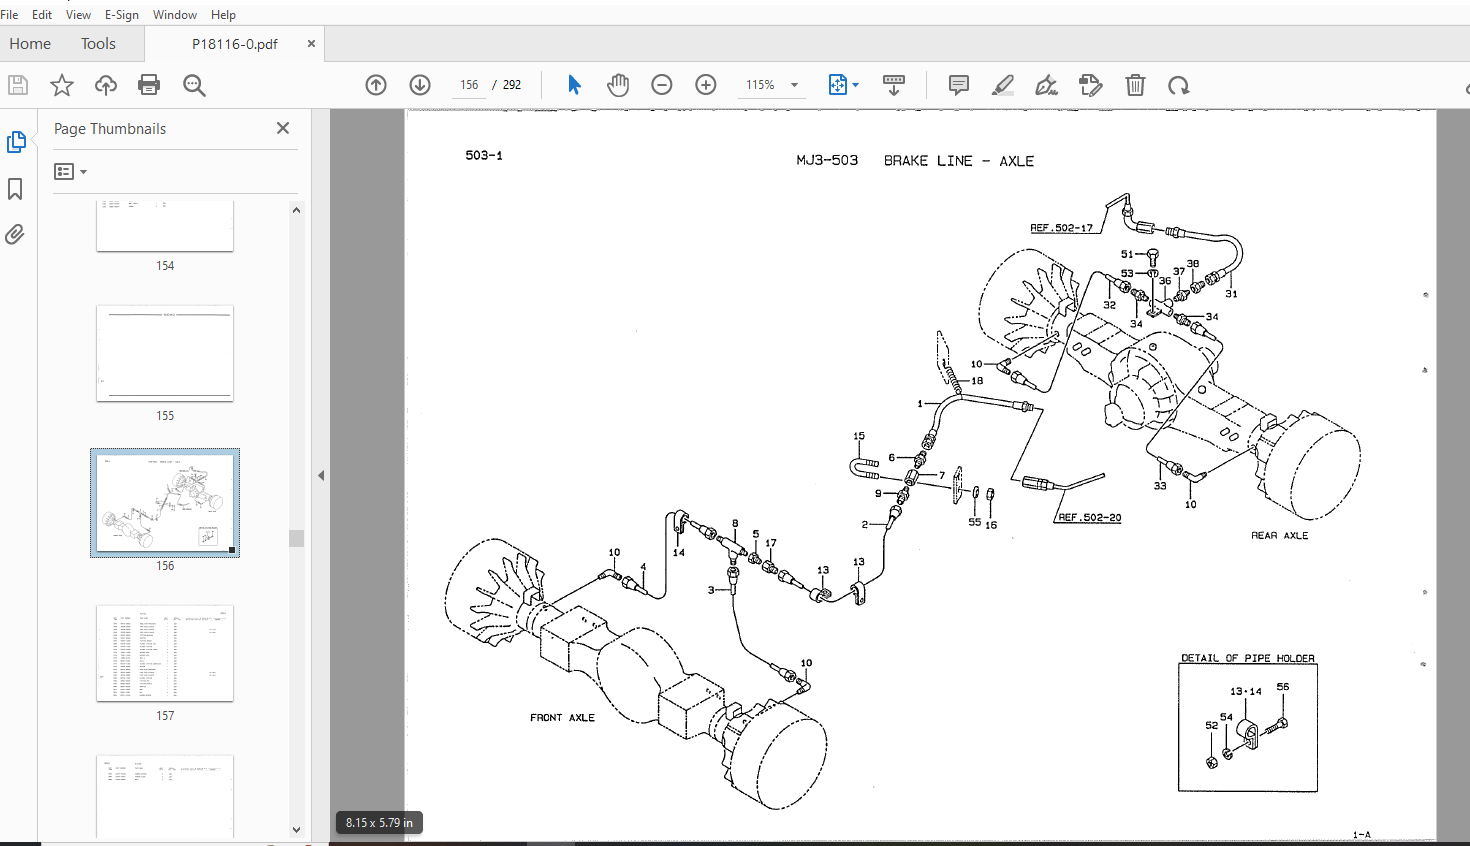Screen dimensions: 1470x846
Task: Click the 292 total page count
Action: click(x=512, y=85)
